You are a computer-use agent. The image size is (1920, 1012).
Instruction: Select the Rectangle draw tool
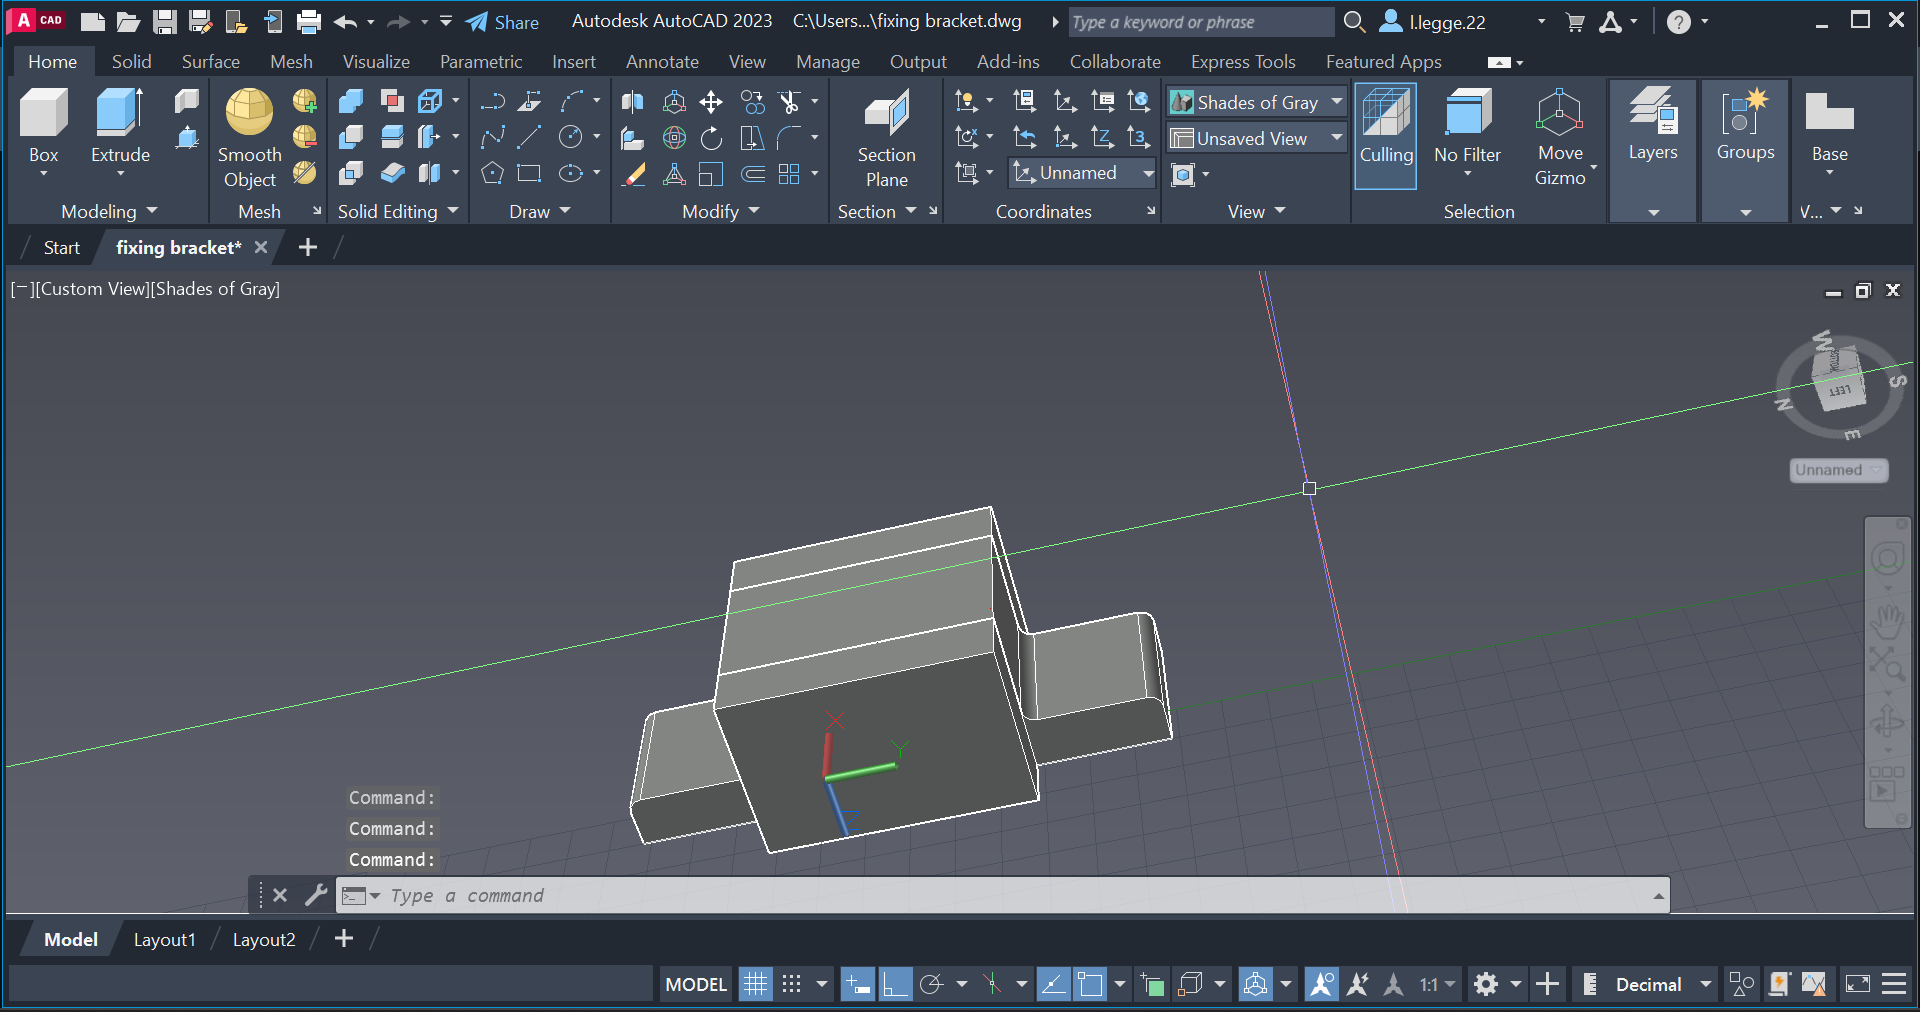click(x=530, y=174)
